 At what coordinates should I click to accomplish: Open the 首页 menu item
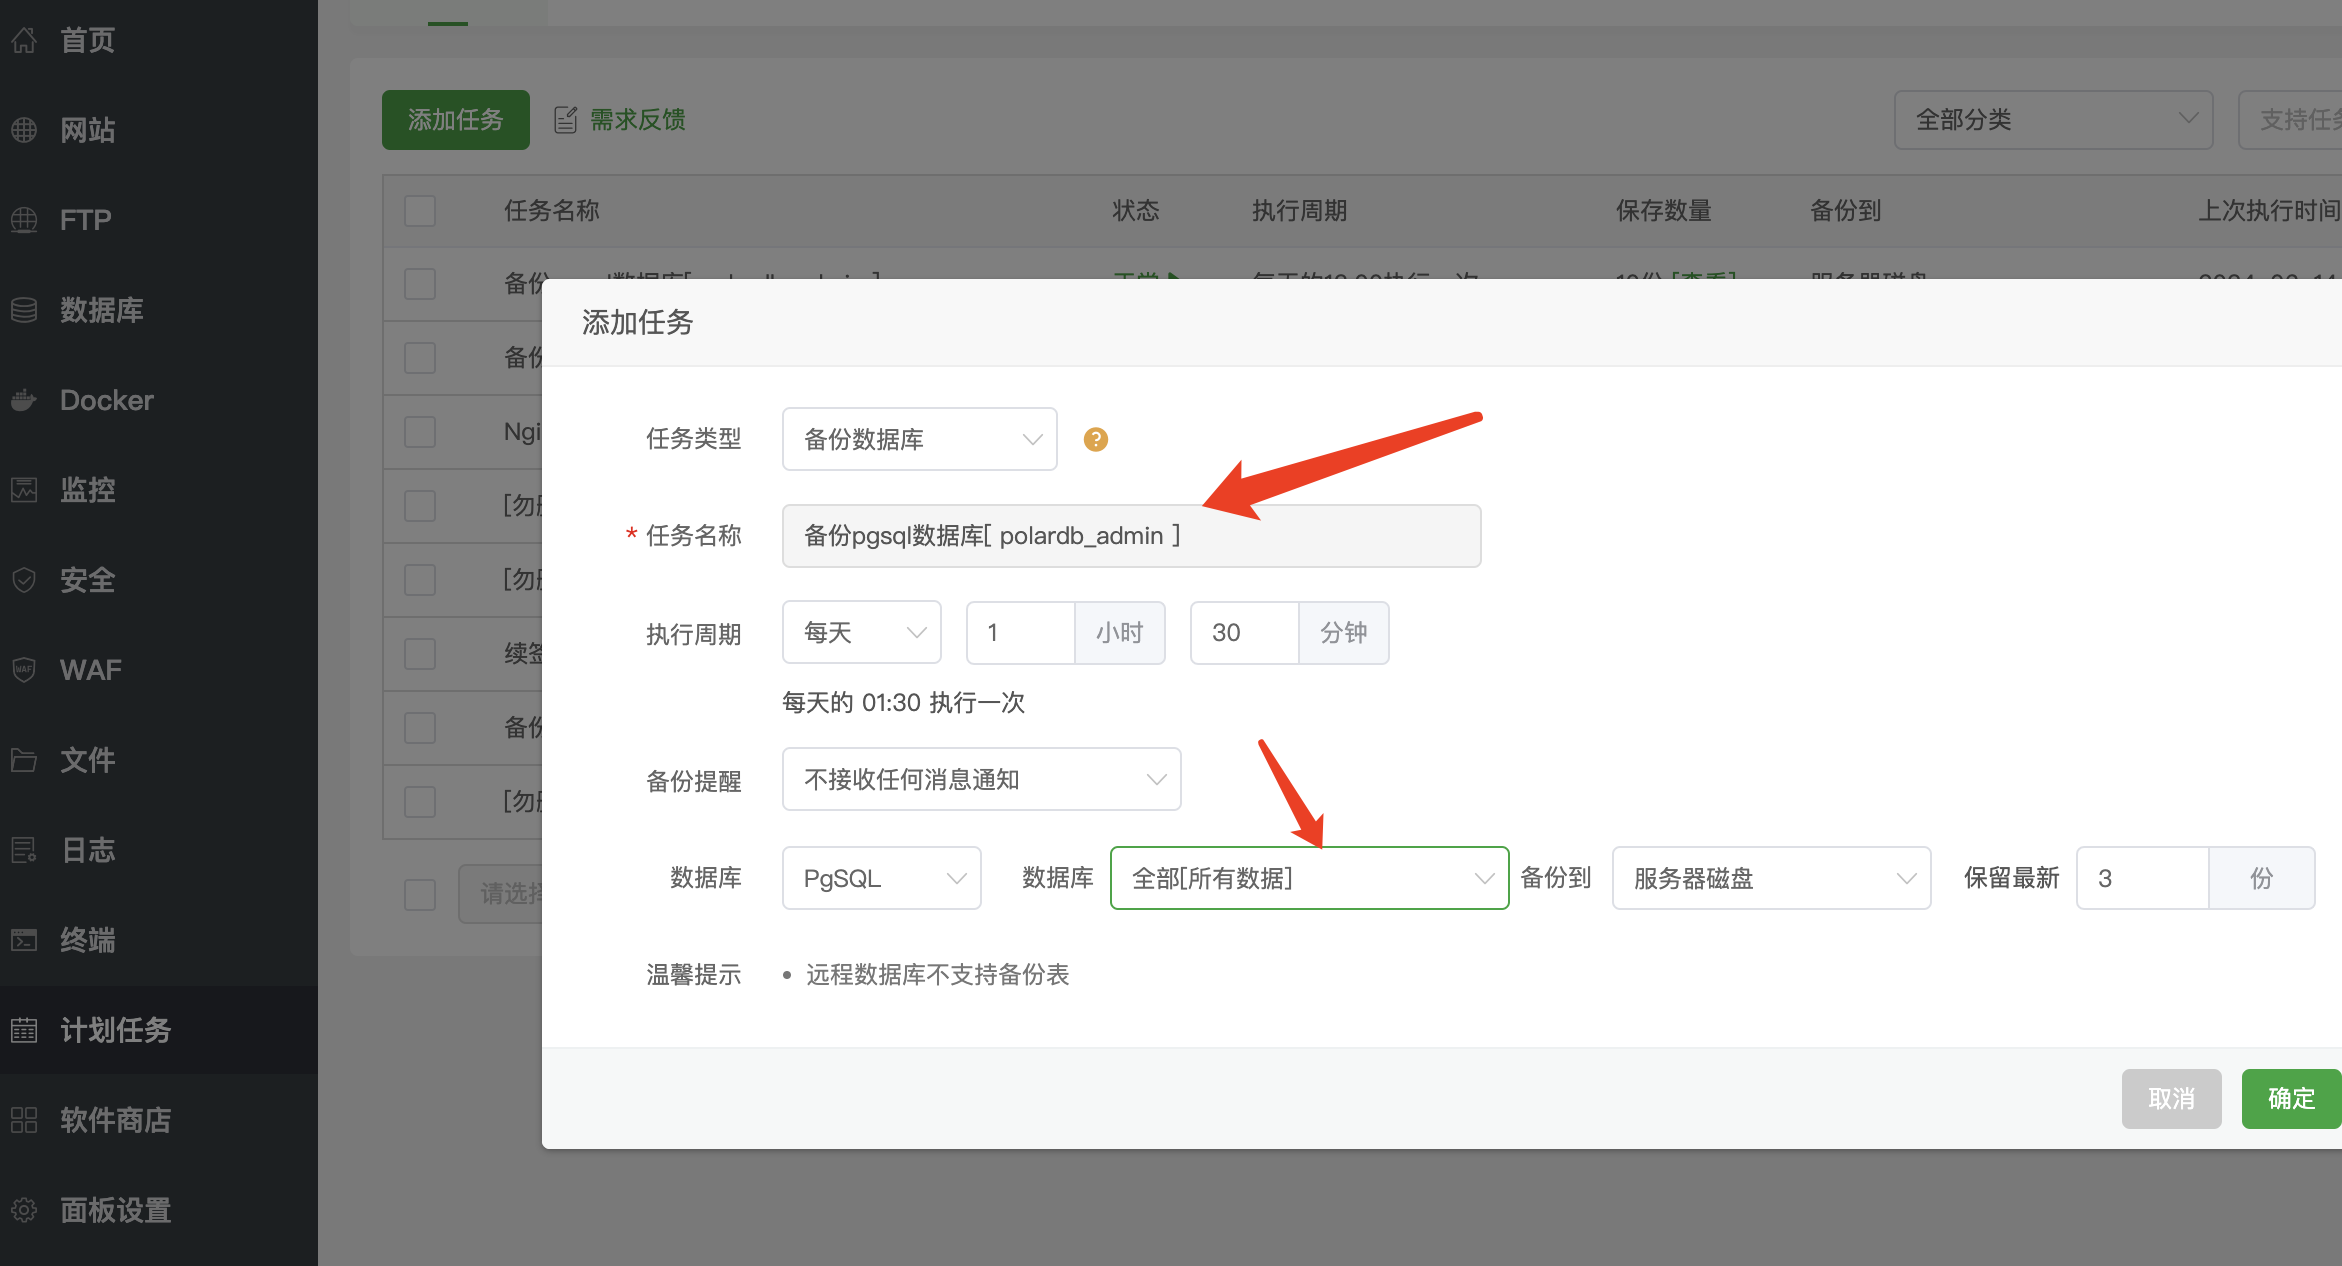coord(88,40)
